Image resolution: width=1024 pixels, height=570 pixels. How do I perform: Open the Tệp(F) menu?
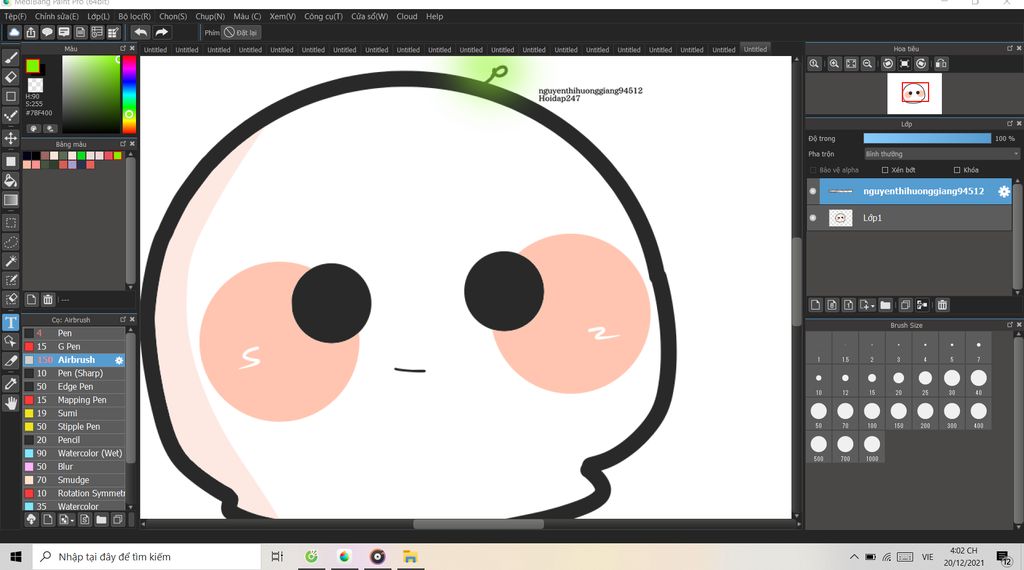click(16, 16)
